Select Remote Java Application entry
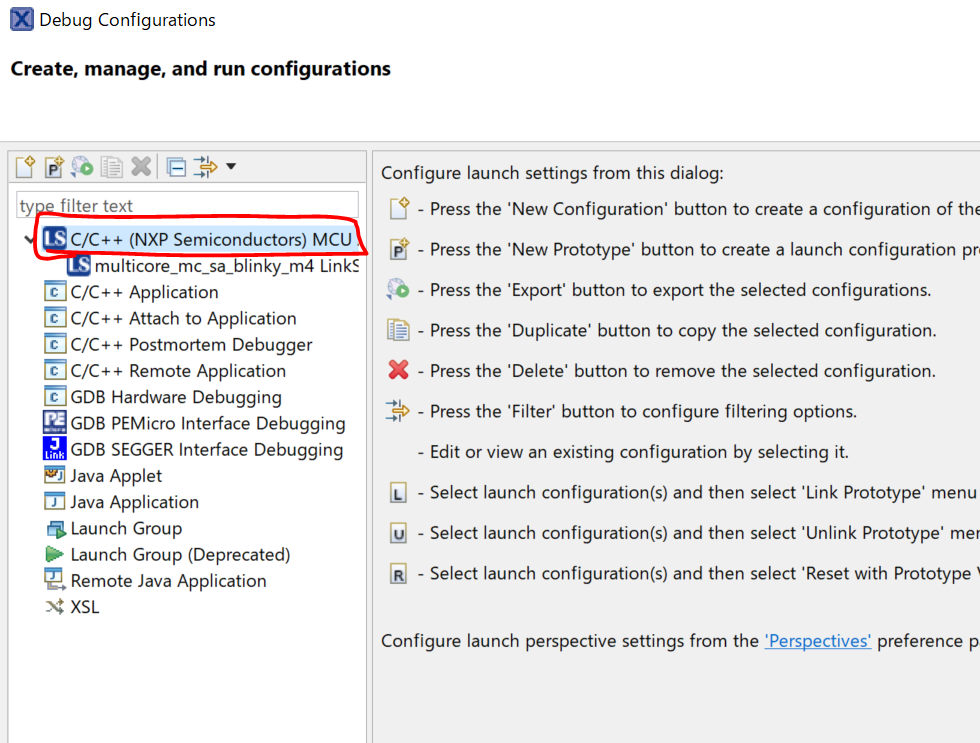The height and width of the screenshot is (743, 980). (x=169, y=581)
